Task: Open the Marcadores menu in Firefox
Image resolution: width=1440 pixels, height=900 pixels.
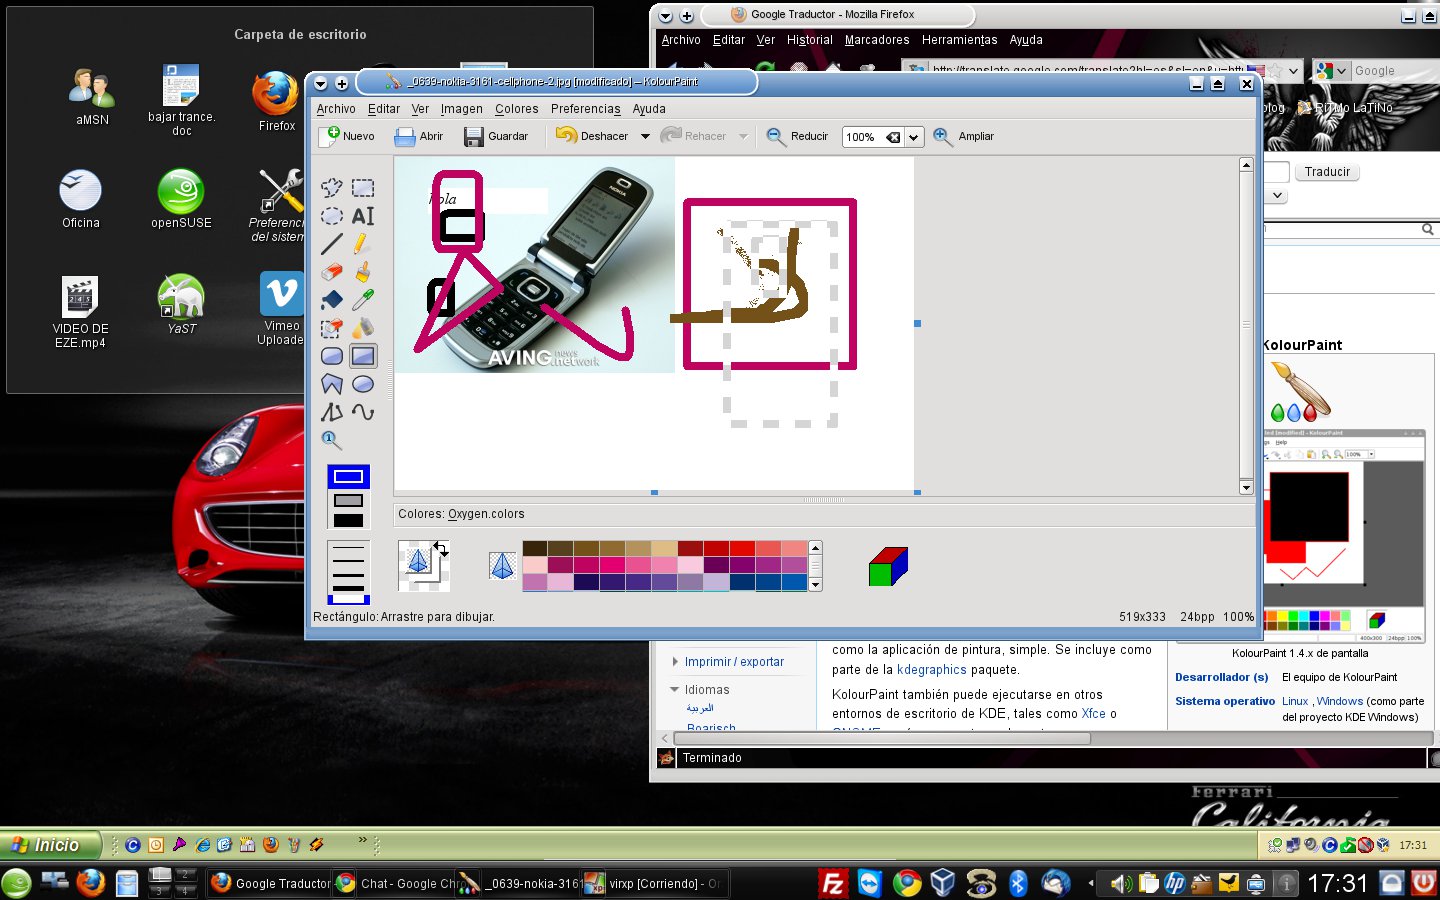Action: click(876, 40)
